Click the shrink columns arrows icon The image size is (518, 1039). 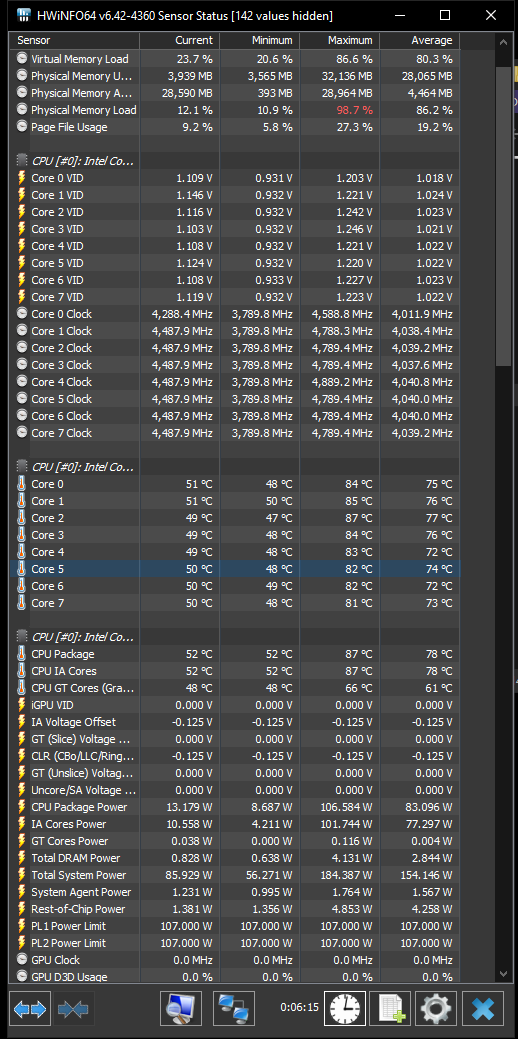(74, 1009)
